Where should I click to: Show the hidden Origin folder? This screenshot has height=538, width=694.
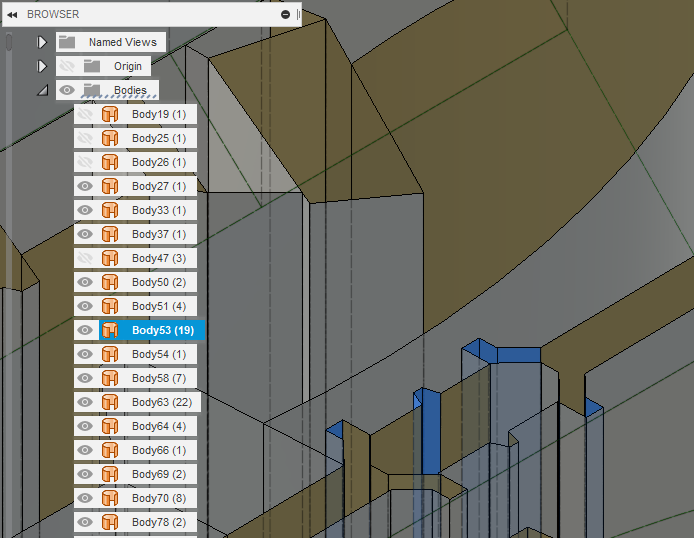[67, 66]
